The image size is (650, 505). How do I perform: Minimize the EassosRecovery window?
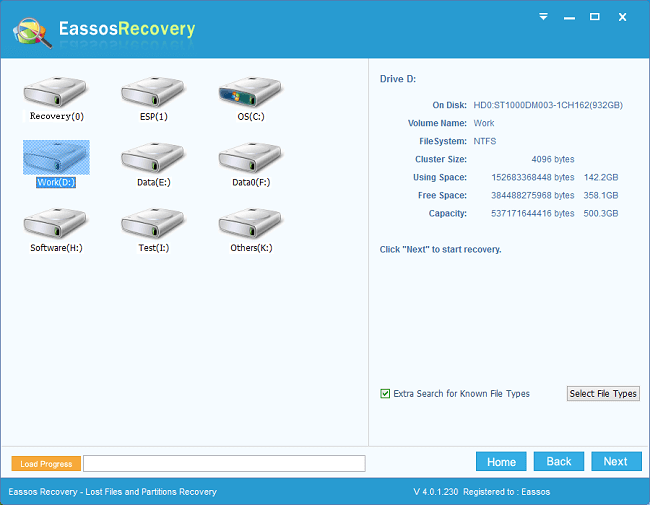(x=569, y=17)
